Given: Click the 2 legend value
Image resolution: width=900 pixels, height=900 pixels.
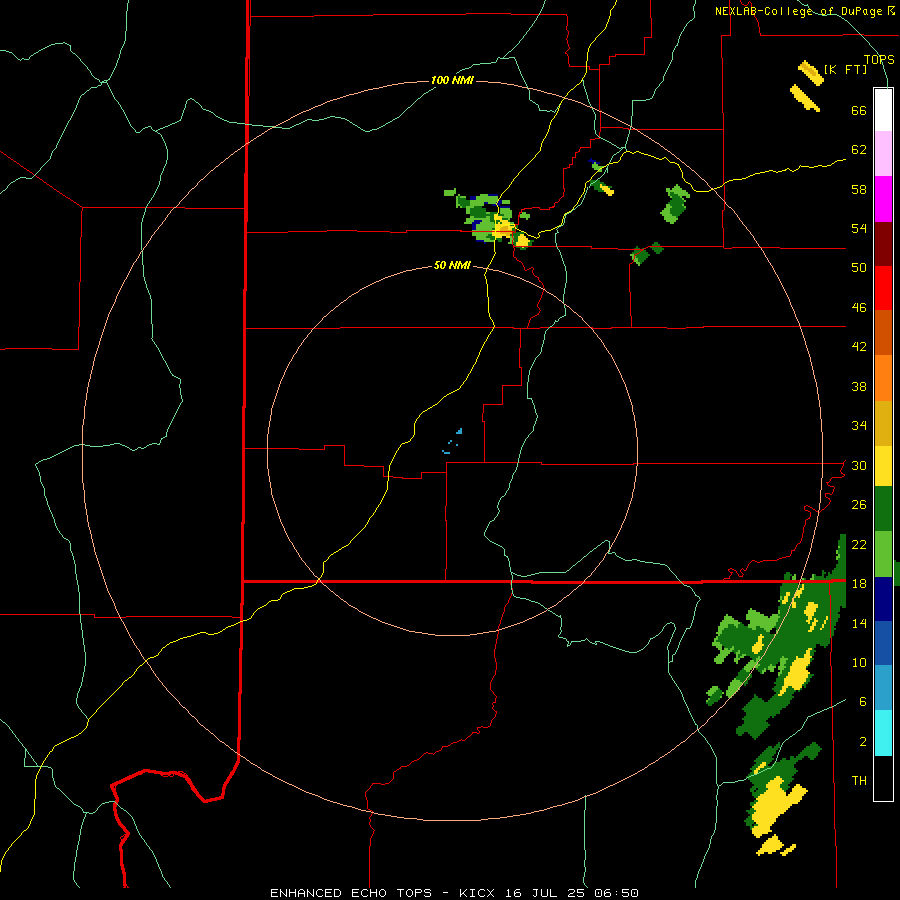Looking at the screenshot, I should pyautogui.click(x=863, y=742).
